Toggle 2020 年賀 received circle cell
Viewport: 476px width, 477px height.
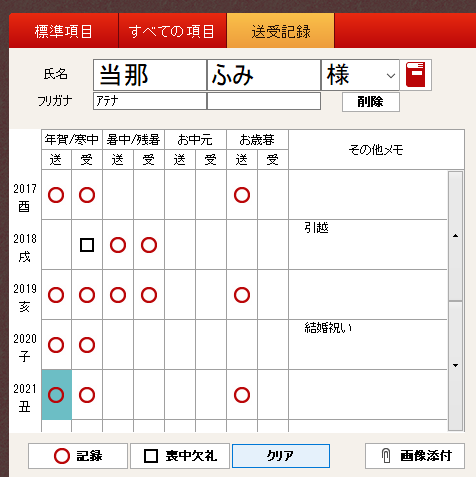click(87, 345)
